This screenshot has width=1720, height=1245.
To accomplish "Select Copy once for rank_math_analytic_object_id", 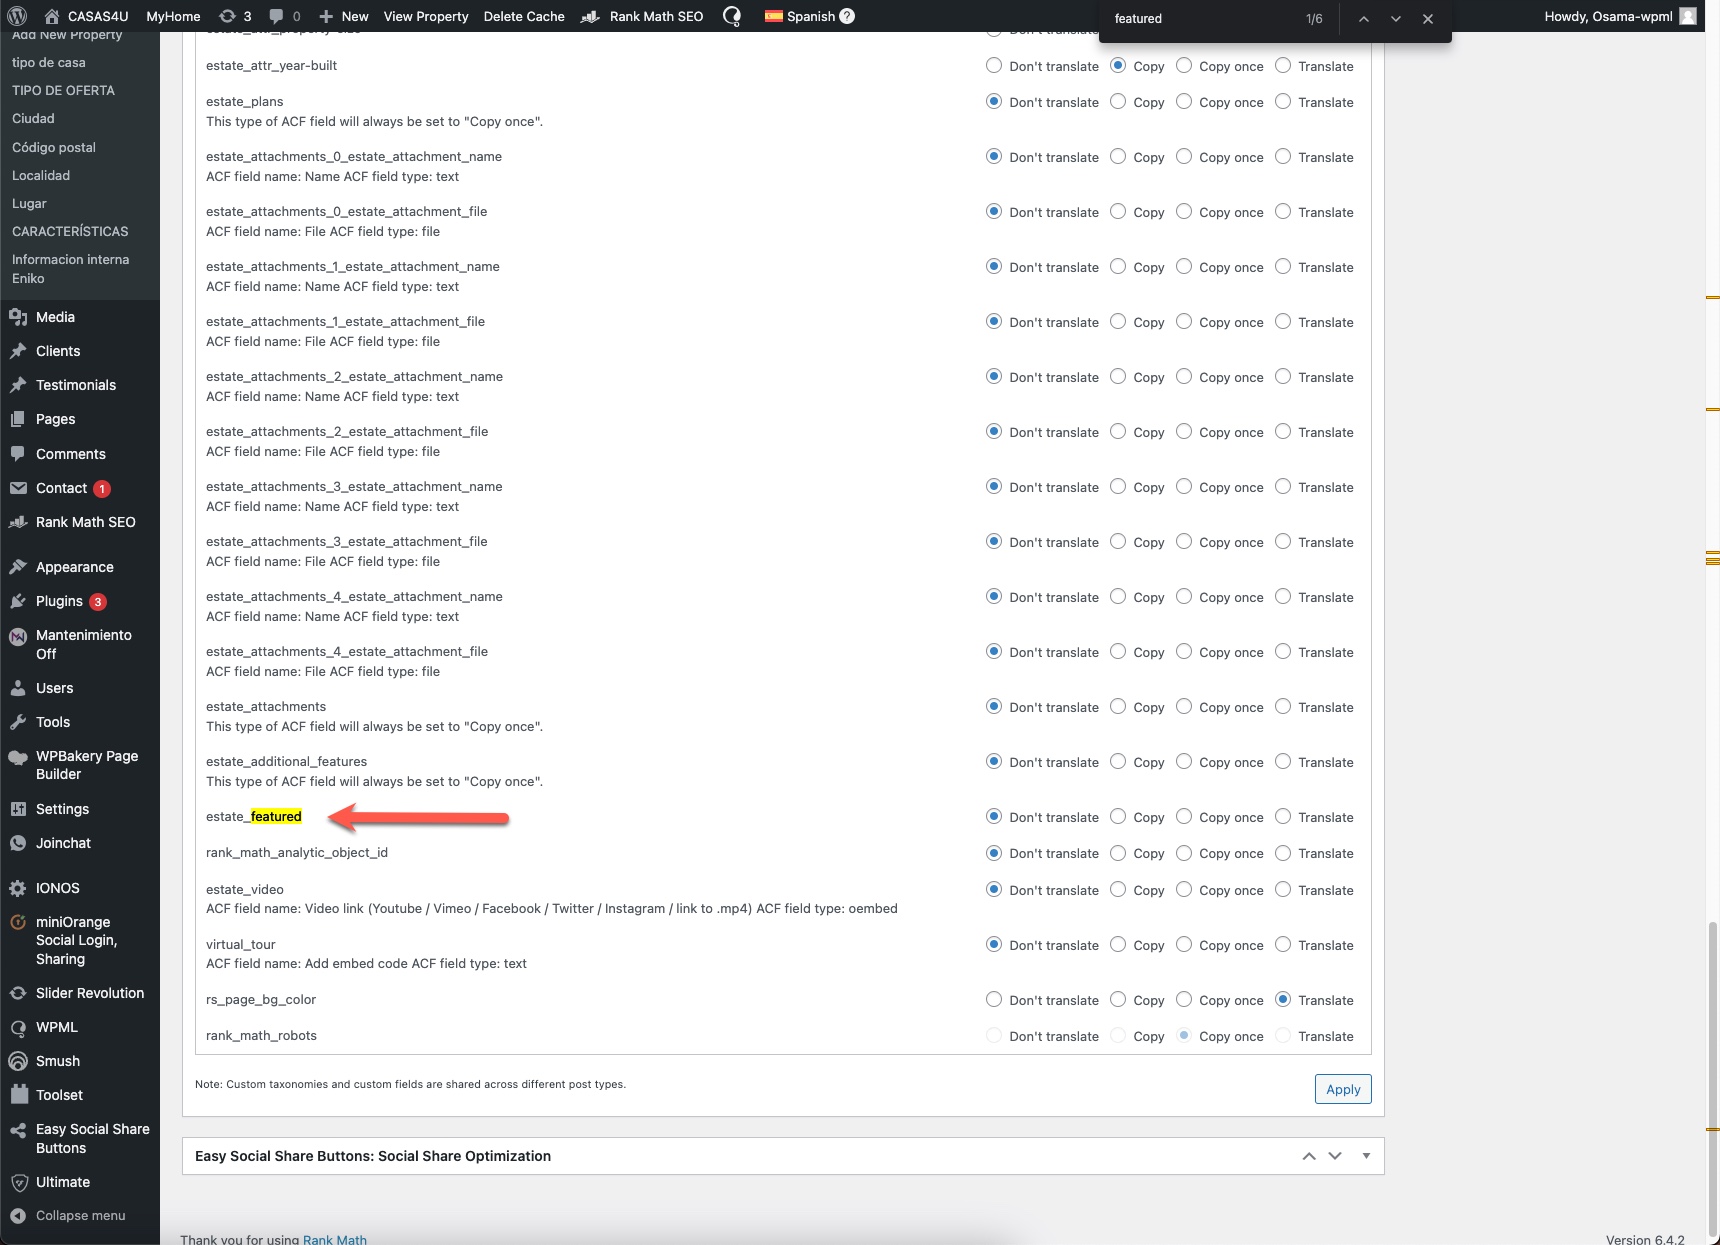I will coord(1184,852).
